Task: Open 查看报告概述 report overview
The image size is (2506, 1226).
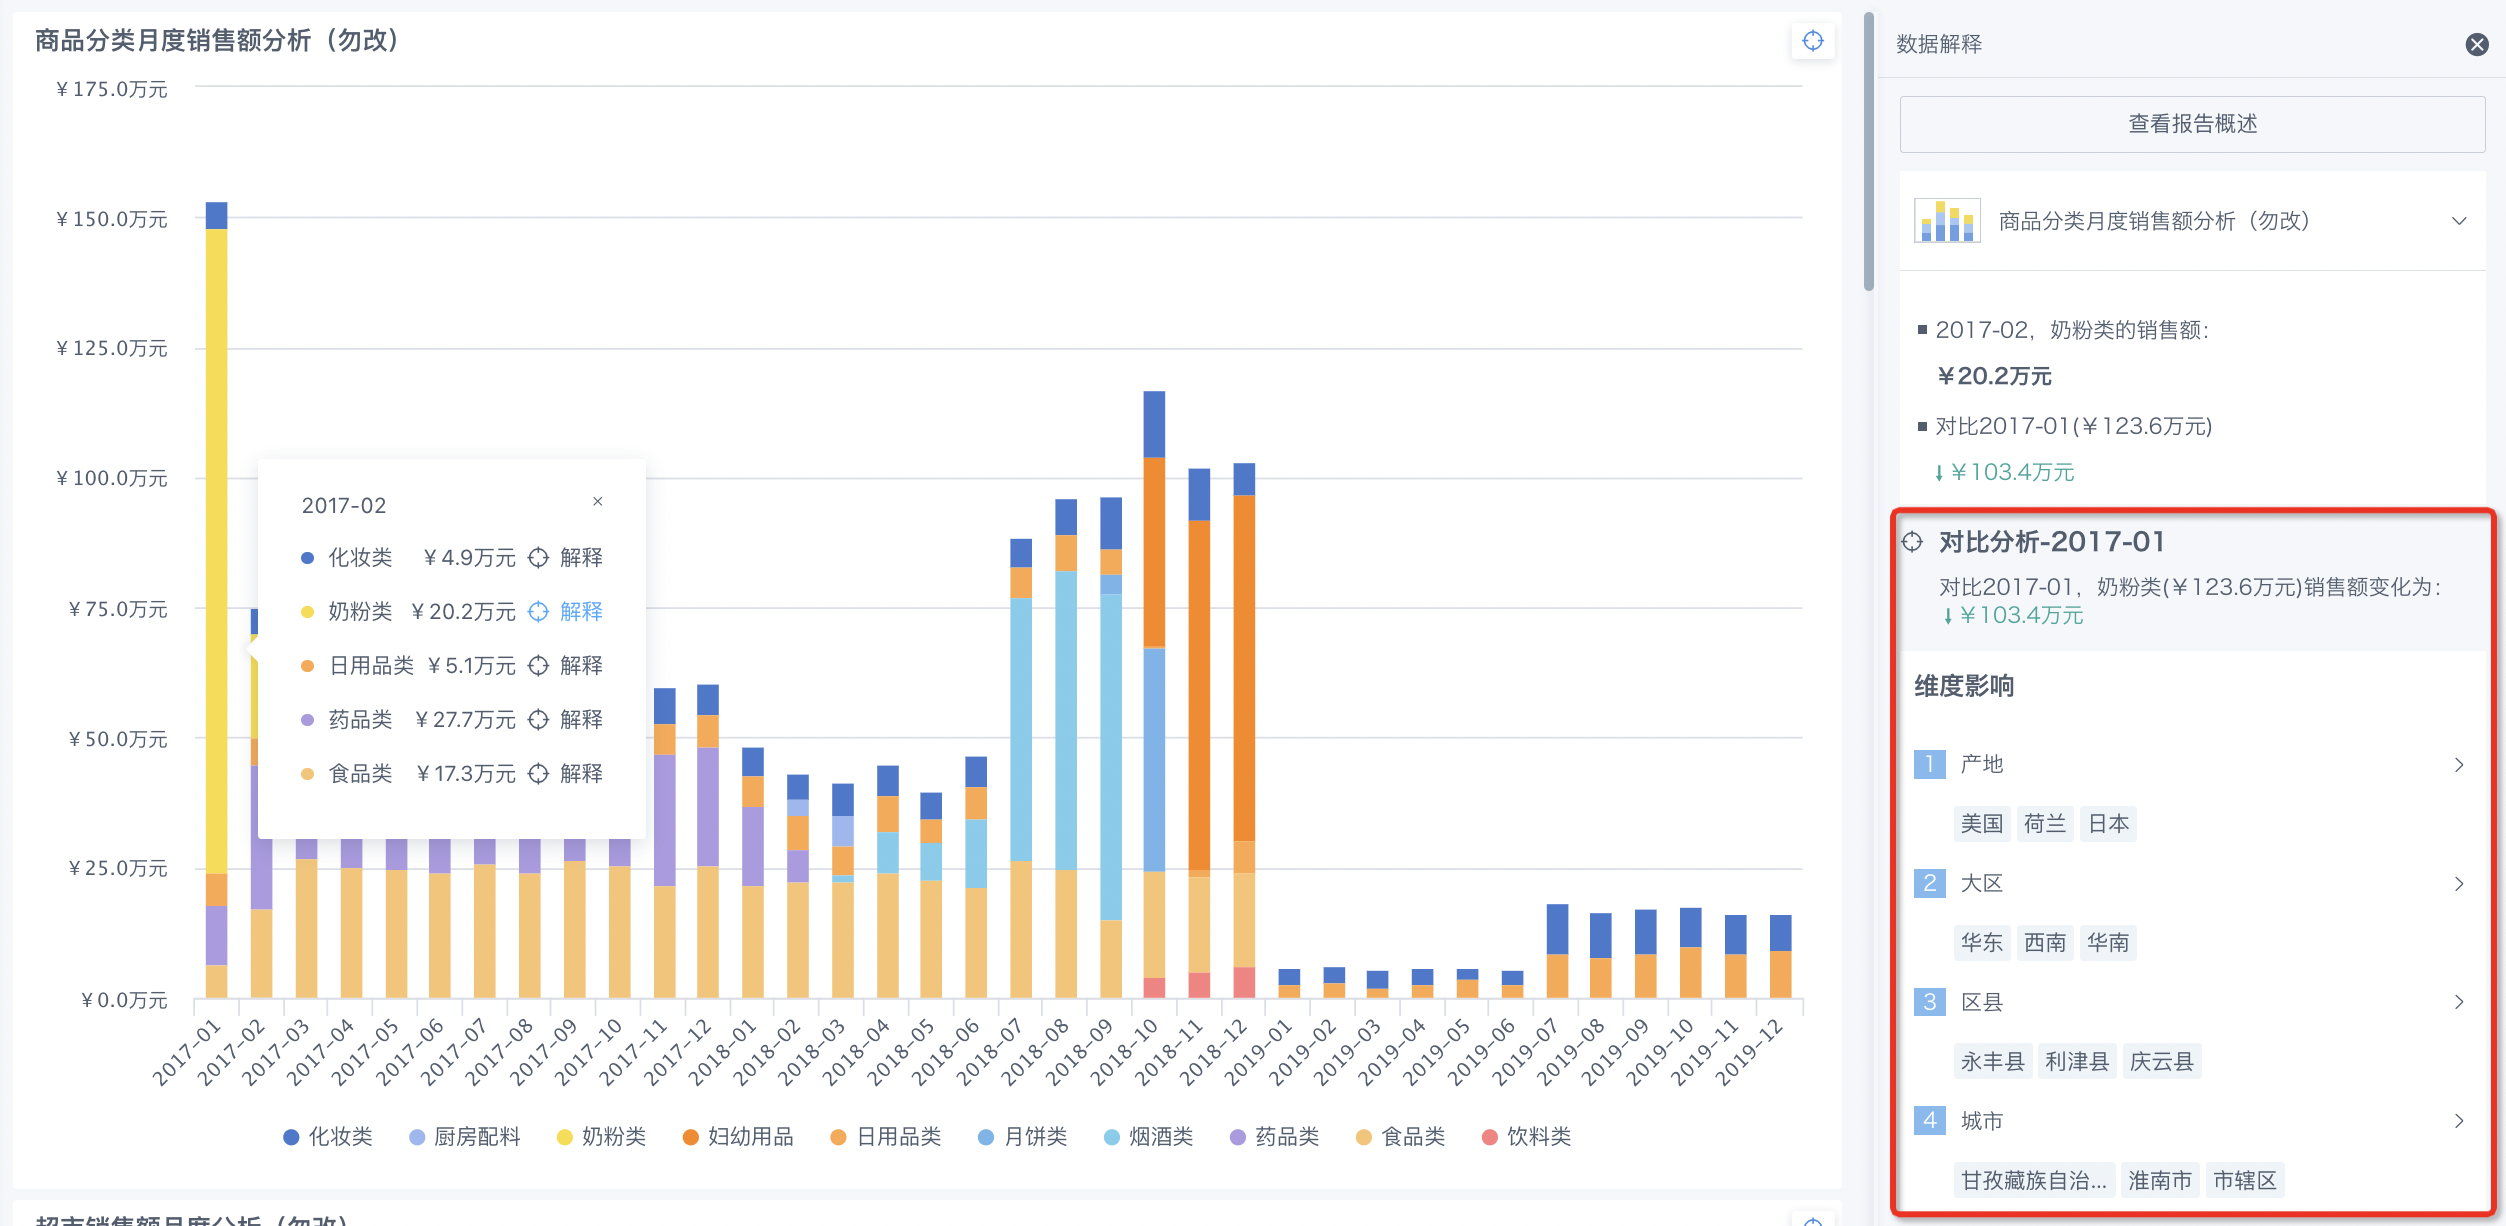Action: click(x=2192, y=124)
